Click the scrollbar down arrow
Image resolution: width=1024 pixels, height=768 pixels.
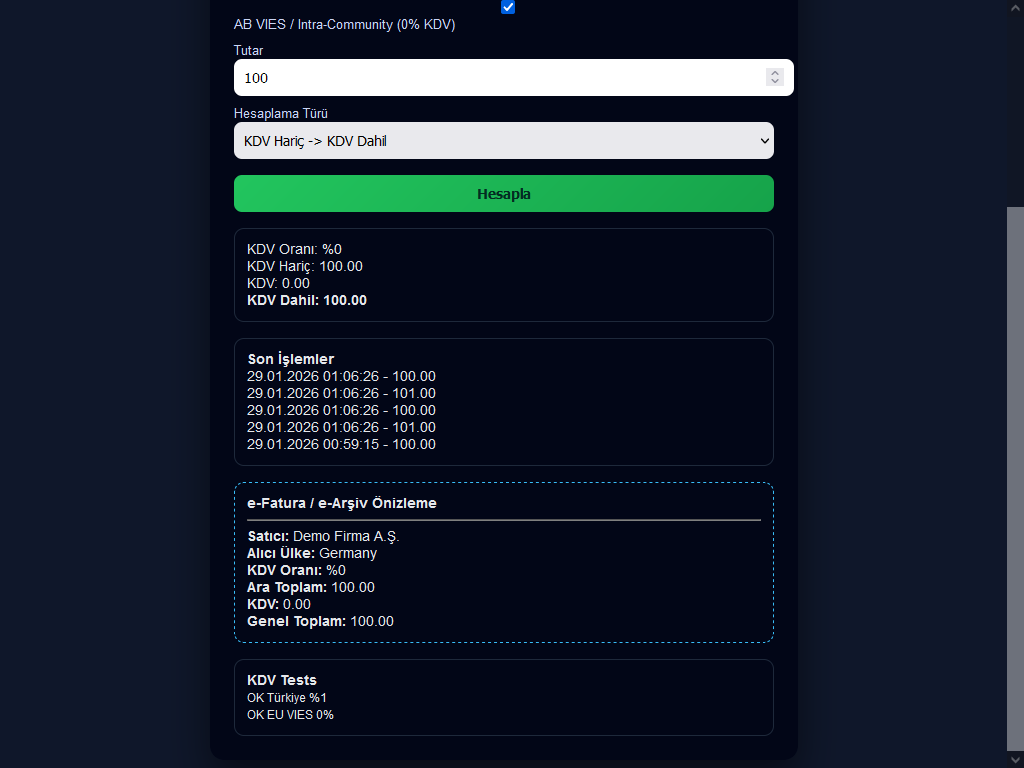click(x=1015, y=760)
